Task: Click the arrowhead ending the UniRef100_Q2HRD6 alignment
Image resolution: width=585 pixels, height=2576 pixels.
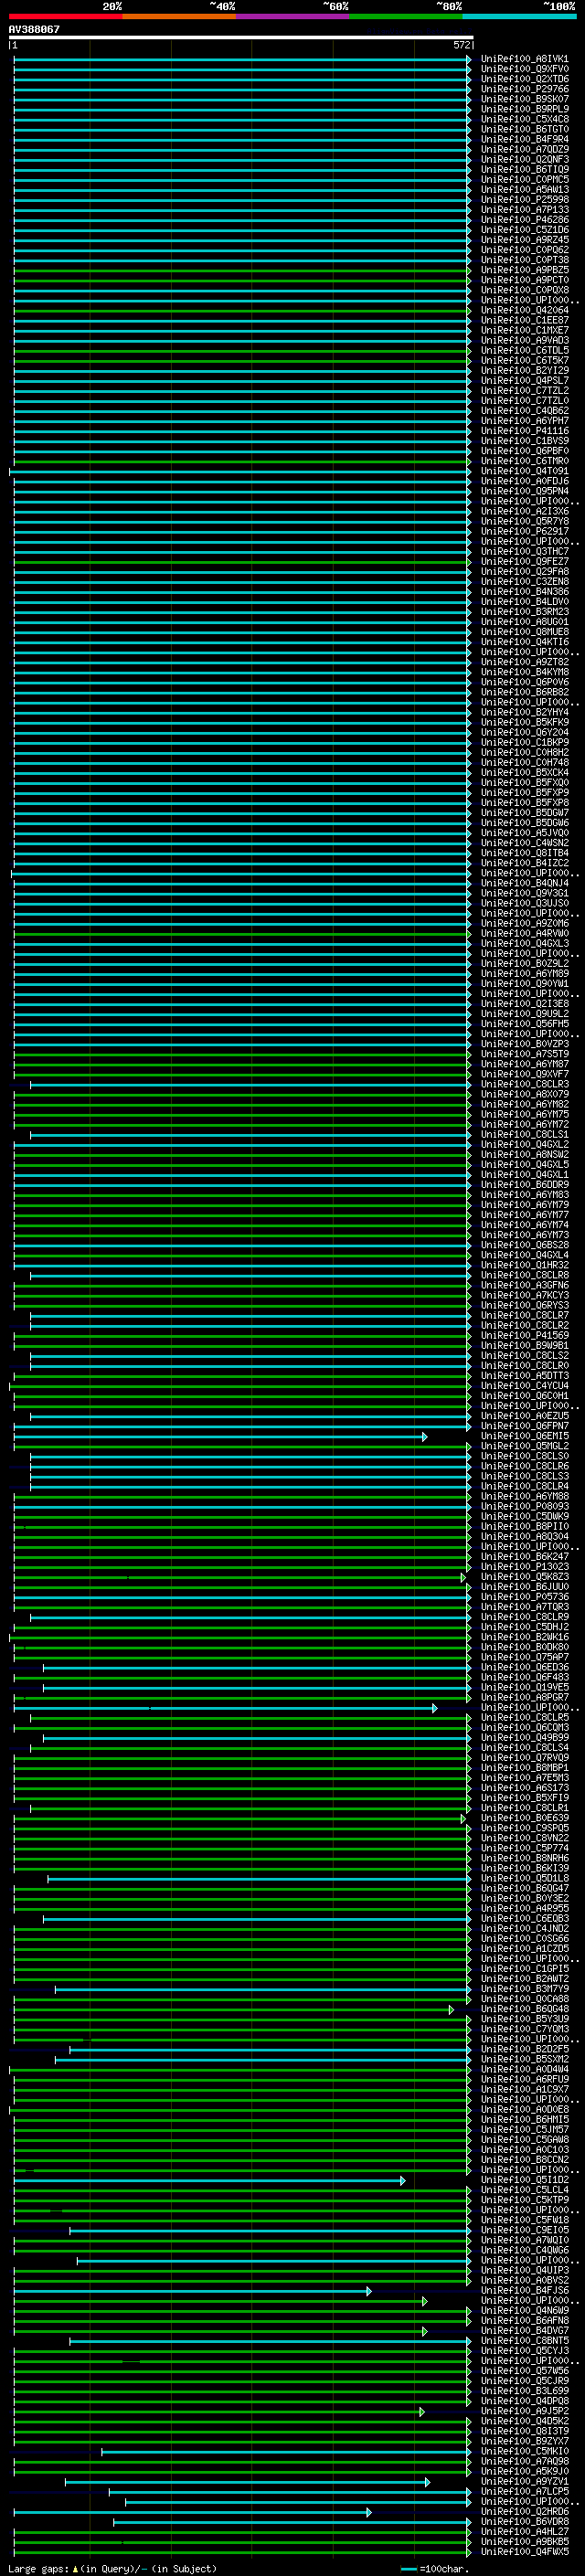Action: (369, 2512)
